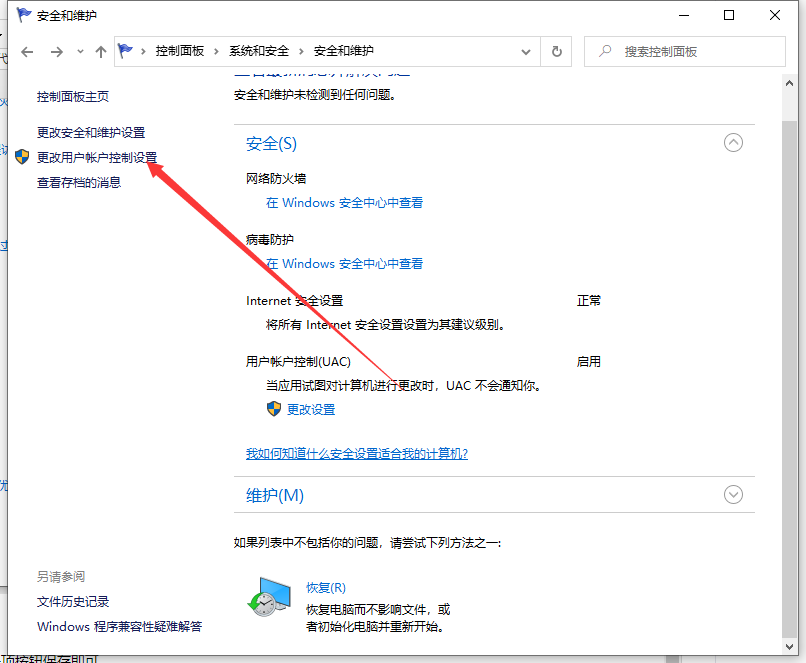Click the UAC shield icon beside 更改设置
Image resolution: width=806 pixels, height=663 pixels.
tap(274, 409)
